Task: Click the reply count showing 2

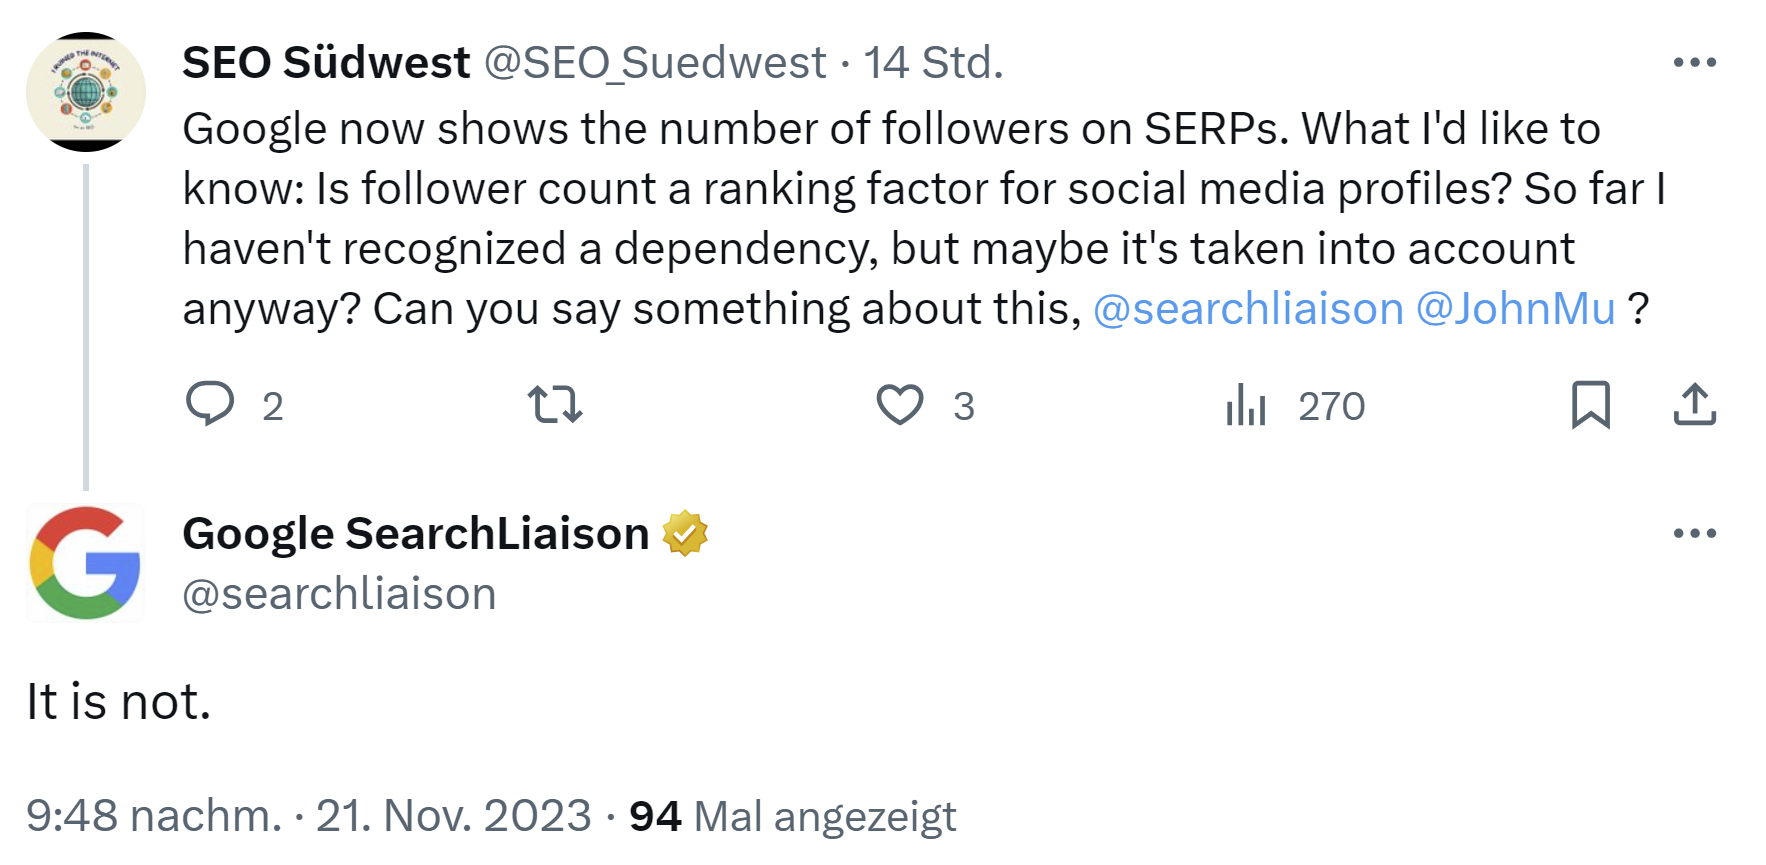Action: point(271,407)
